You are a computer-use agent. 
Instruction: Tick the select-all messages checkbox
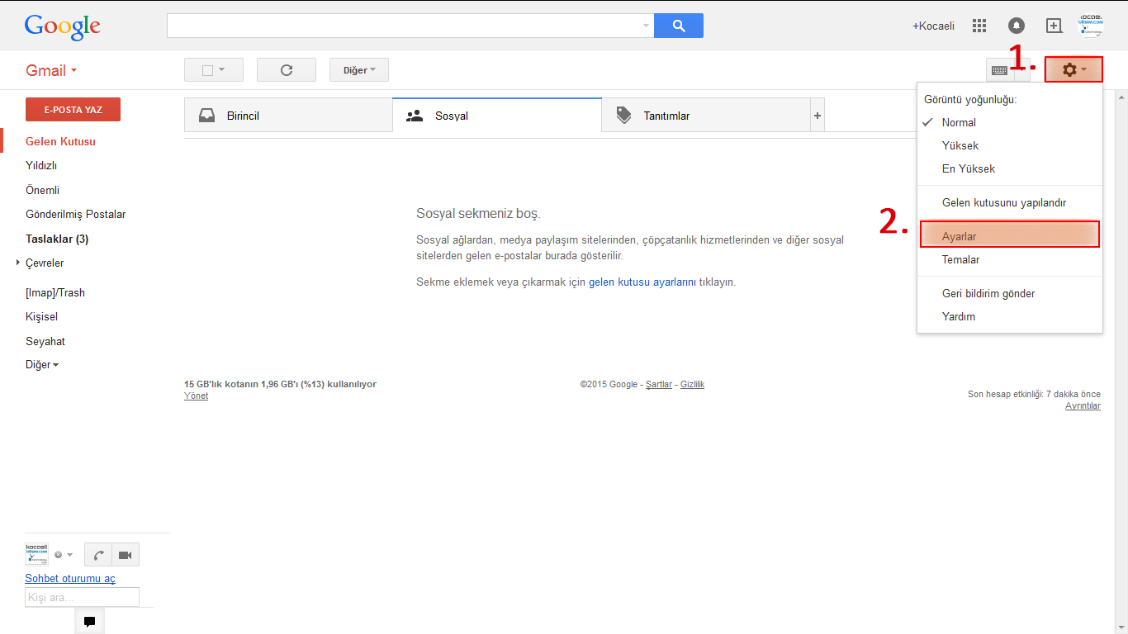point(207,70)
